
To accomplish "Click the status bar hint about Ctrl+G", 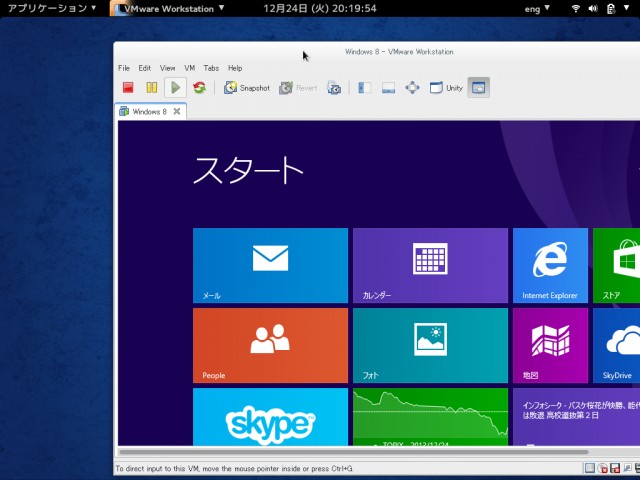I will point(234,469).
